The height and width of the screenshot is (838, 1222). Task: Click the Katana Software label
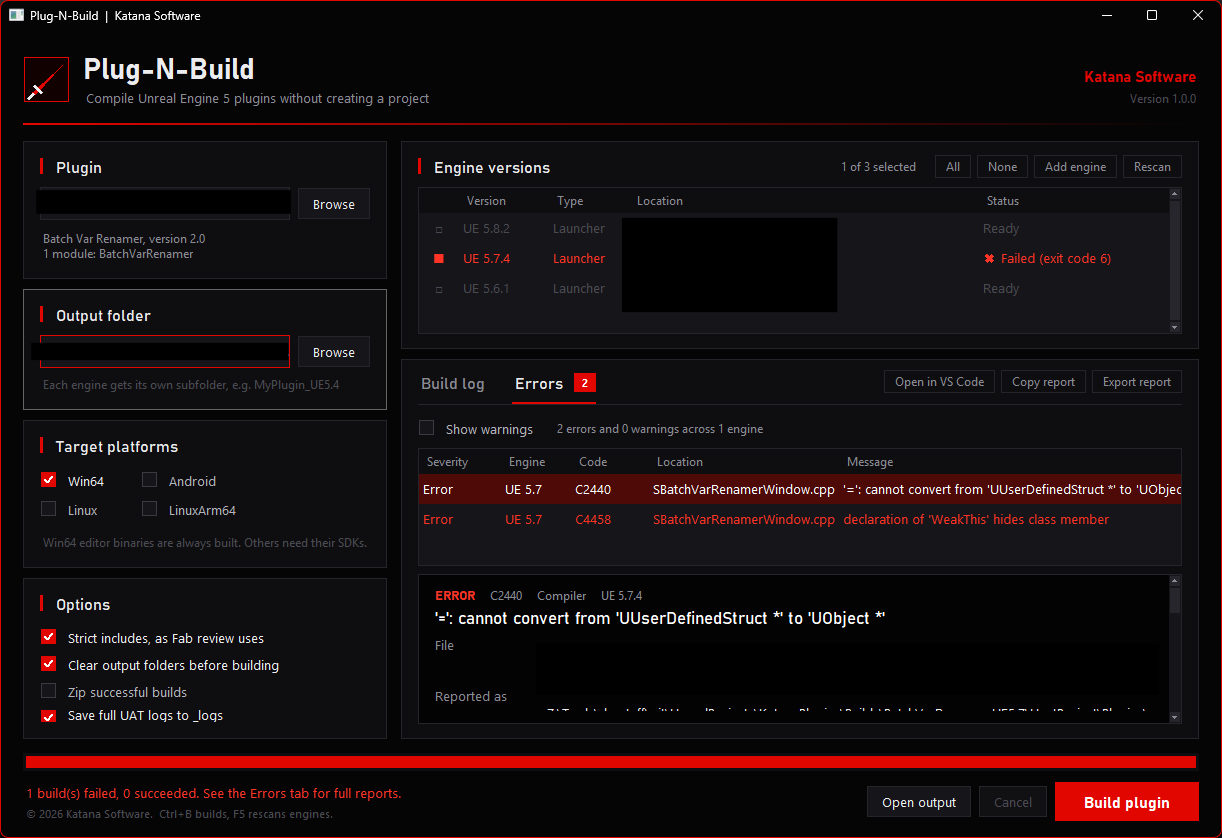[x=1140, y=77]
